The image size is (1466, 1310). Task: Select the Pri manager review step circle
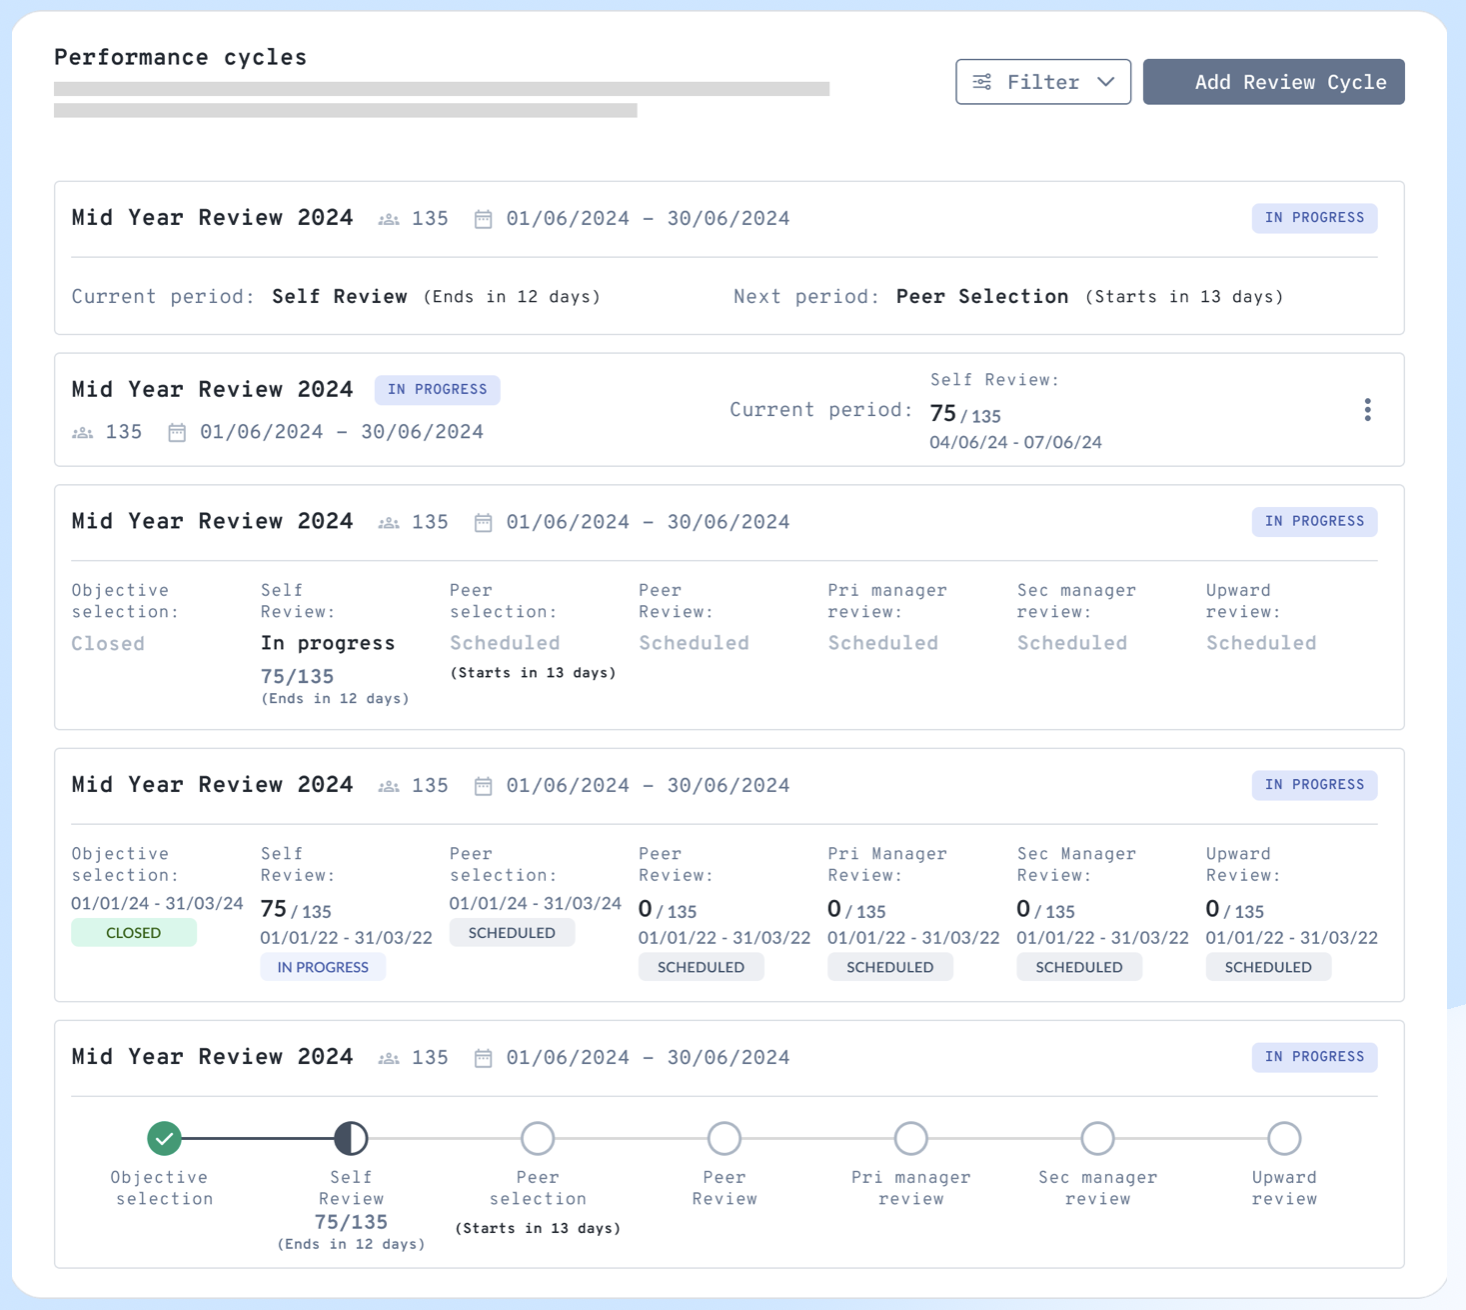point(911,1138)
